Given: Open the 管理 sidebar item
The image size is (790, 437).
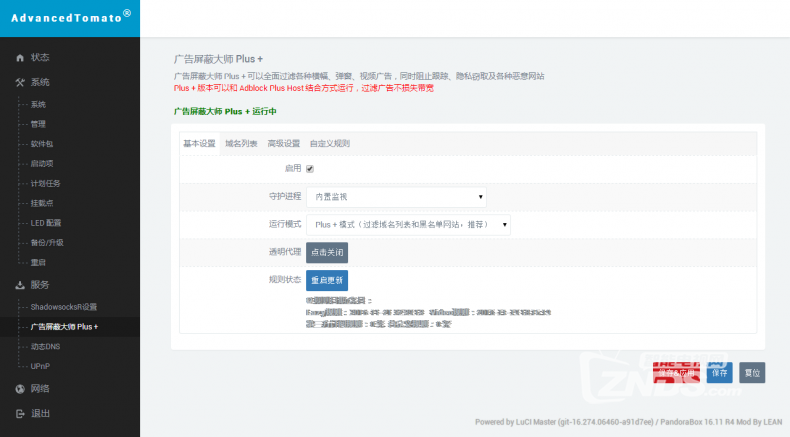Looking at the screenshot, I should point(38,124).
